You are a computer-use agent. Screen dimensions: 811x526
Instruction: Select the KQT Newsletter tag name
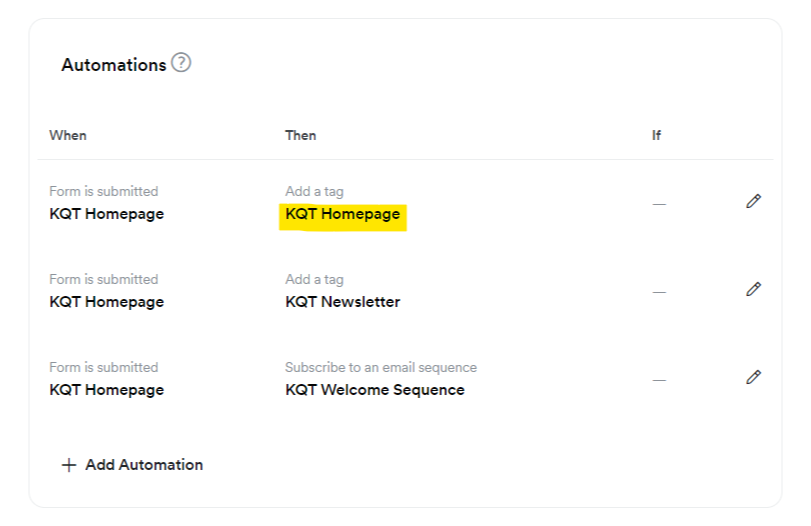coord(342,302)
